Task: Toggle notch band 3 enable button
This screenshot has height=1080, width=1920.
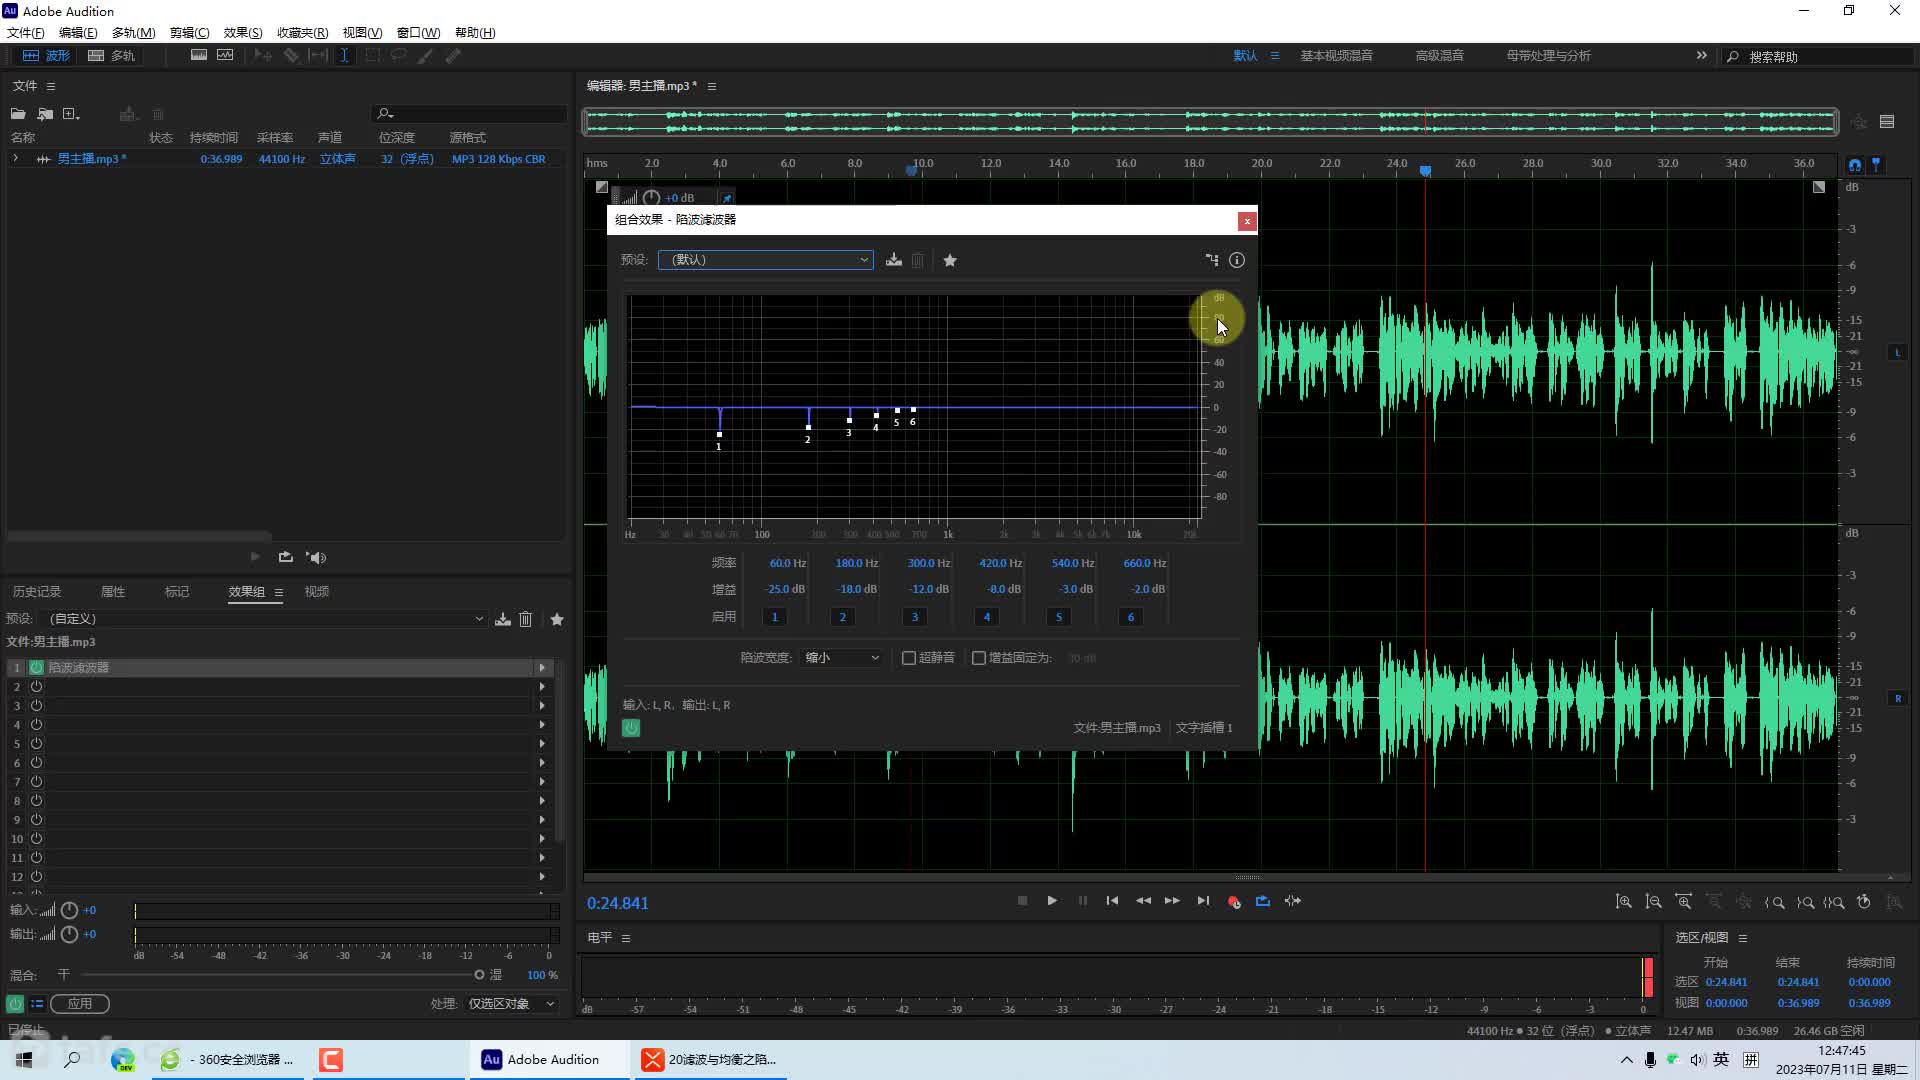Action: 915,617
